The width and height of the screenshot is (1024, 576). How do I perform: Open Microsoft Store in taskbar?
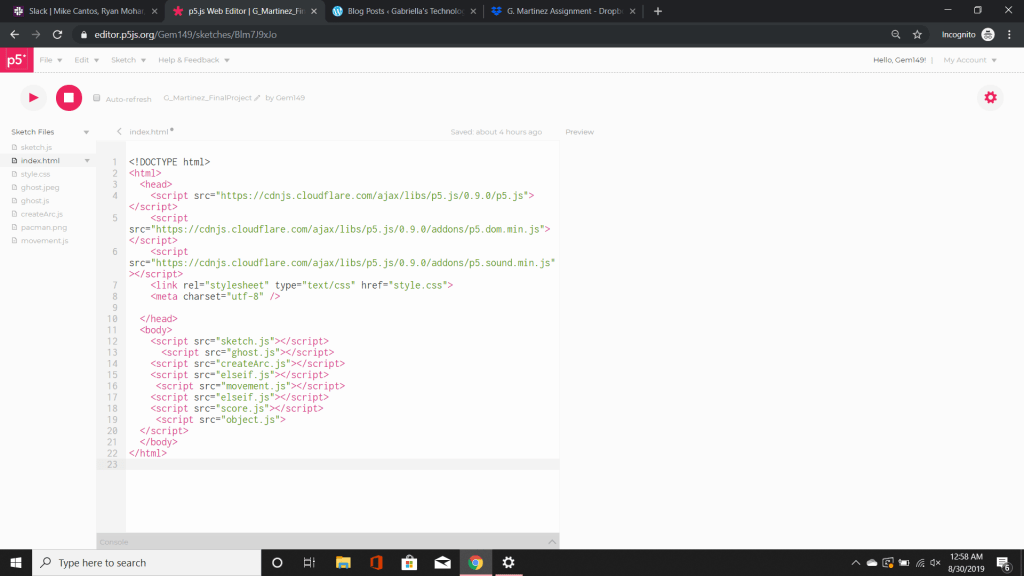[x=408, y=563]
